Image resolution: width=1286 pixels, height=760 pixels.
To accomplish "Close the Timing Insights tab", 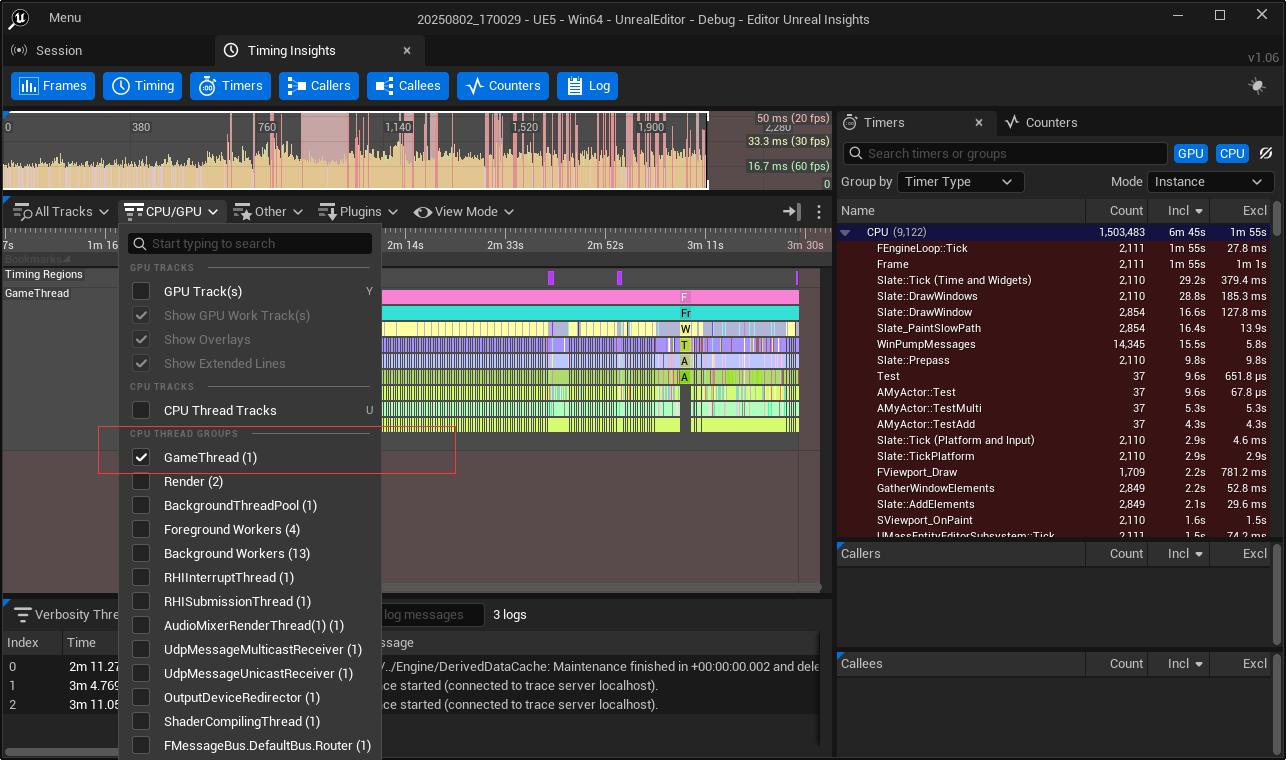I will coord(407,51).
